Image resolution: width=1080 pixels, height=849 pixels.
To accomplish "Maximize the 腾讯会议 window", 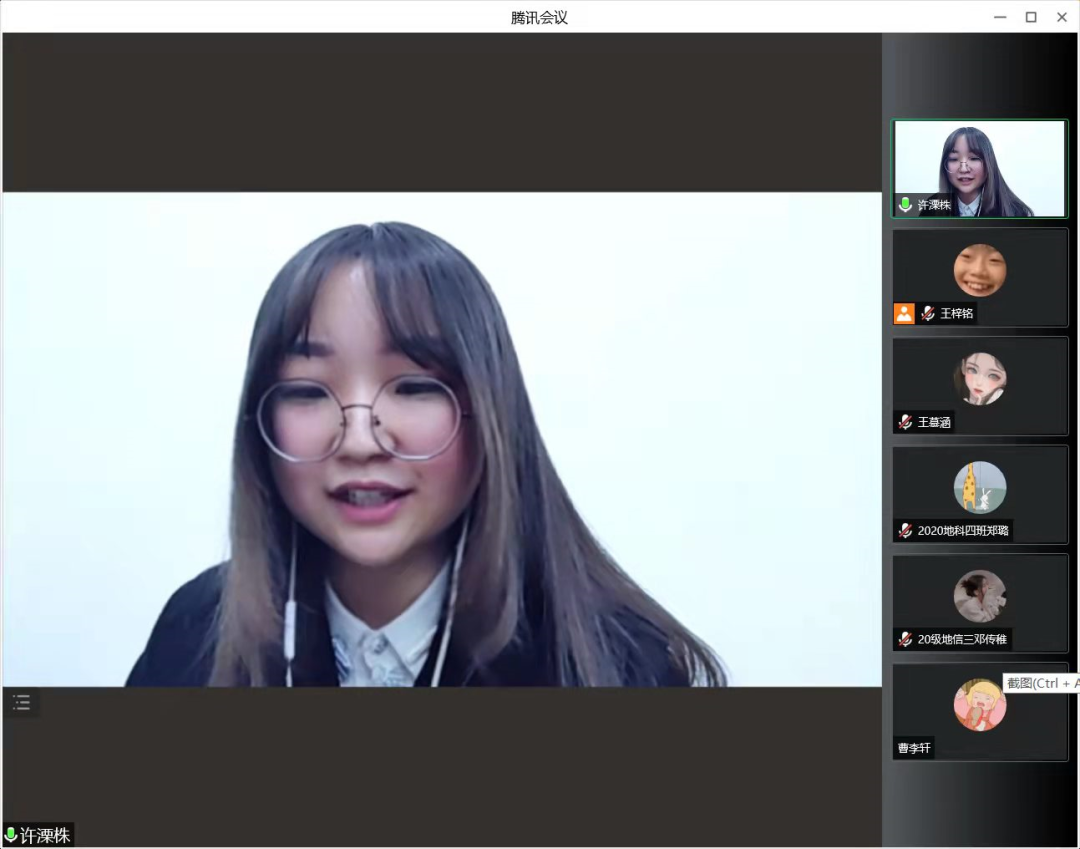I will click(x=1031, y=17).
